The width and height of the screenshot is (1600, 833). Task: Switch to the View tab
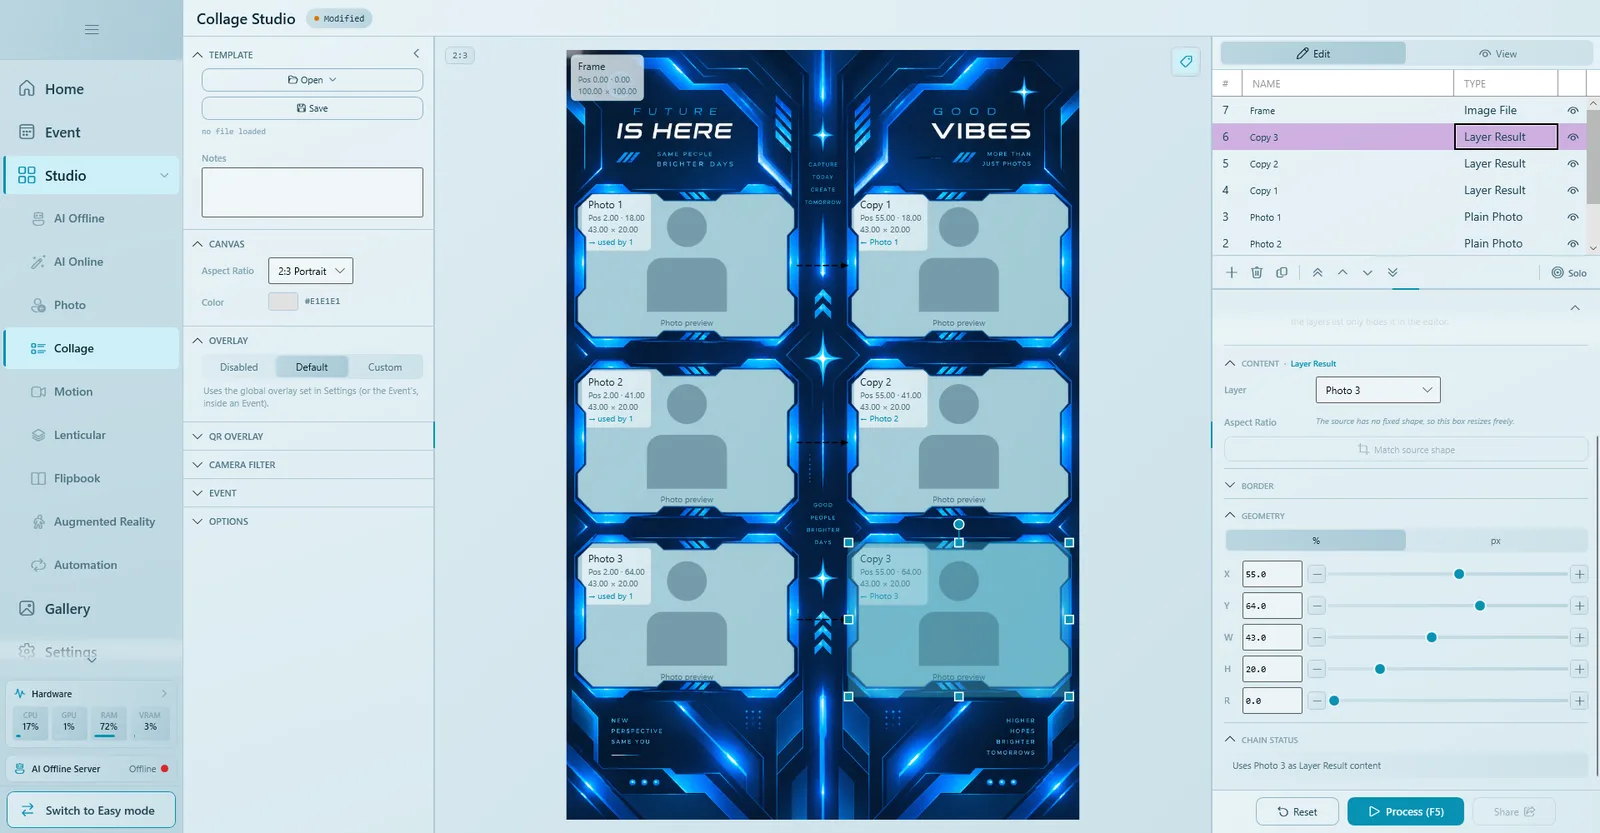1498,54
